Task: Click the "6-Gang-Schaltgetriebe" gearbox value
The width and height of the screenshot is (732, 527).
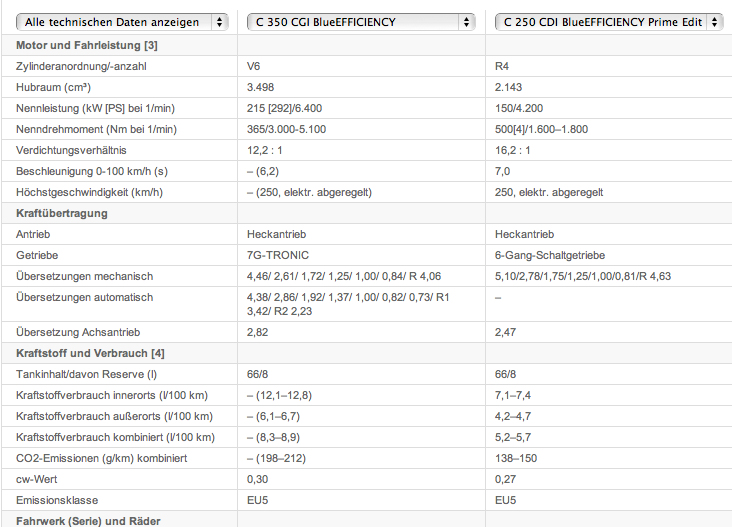Action: coord(549,255)
